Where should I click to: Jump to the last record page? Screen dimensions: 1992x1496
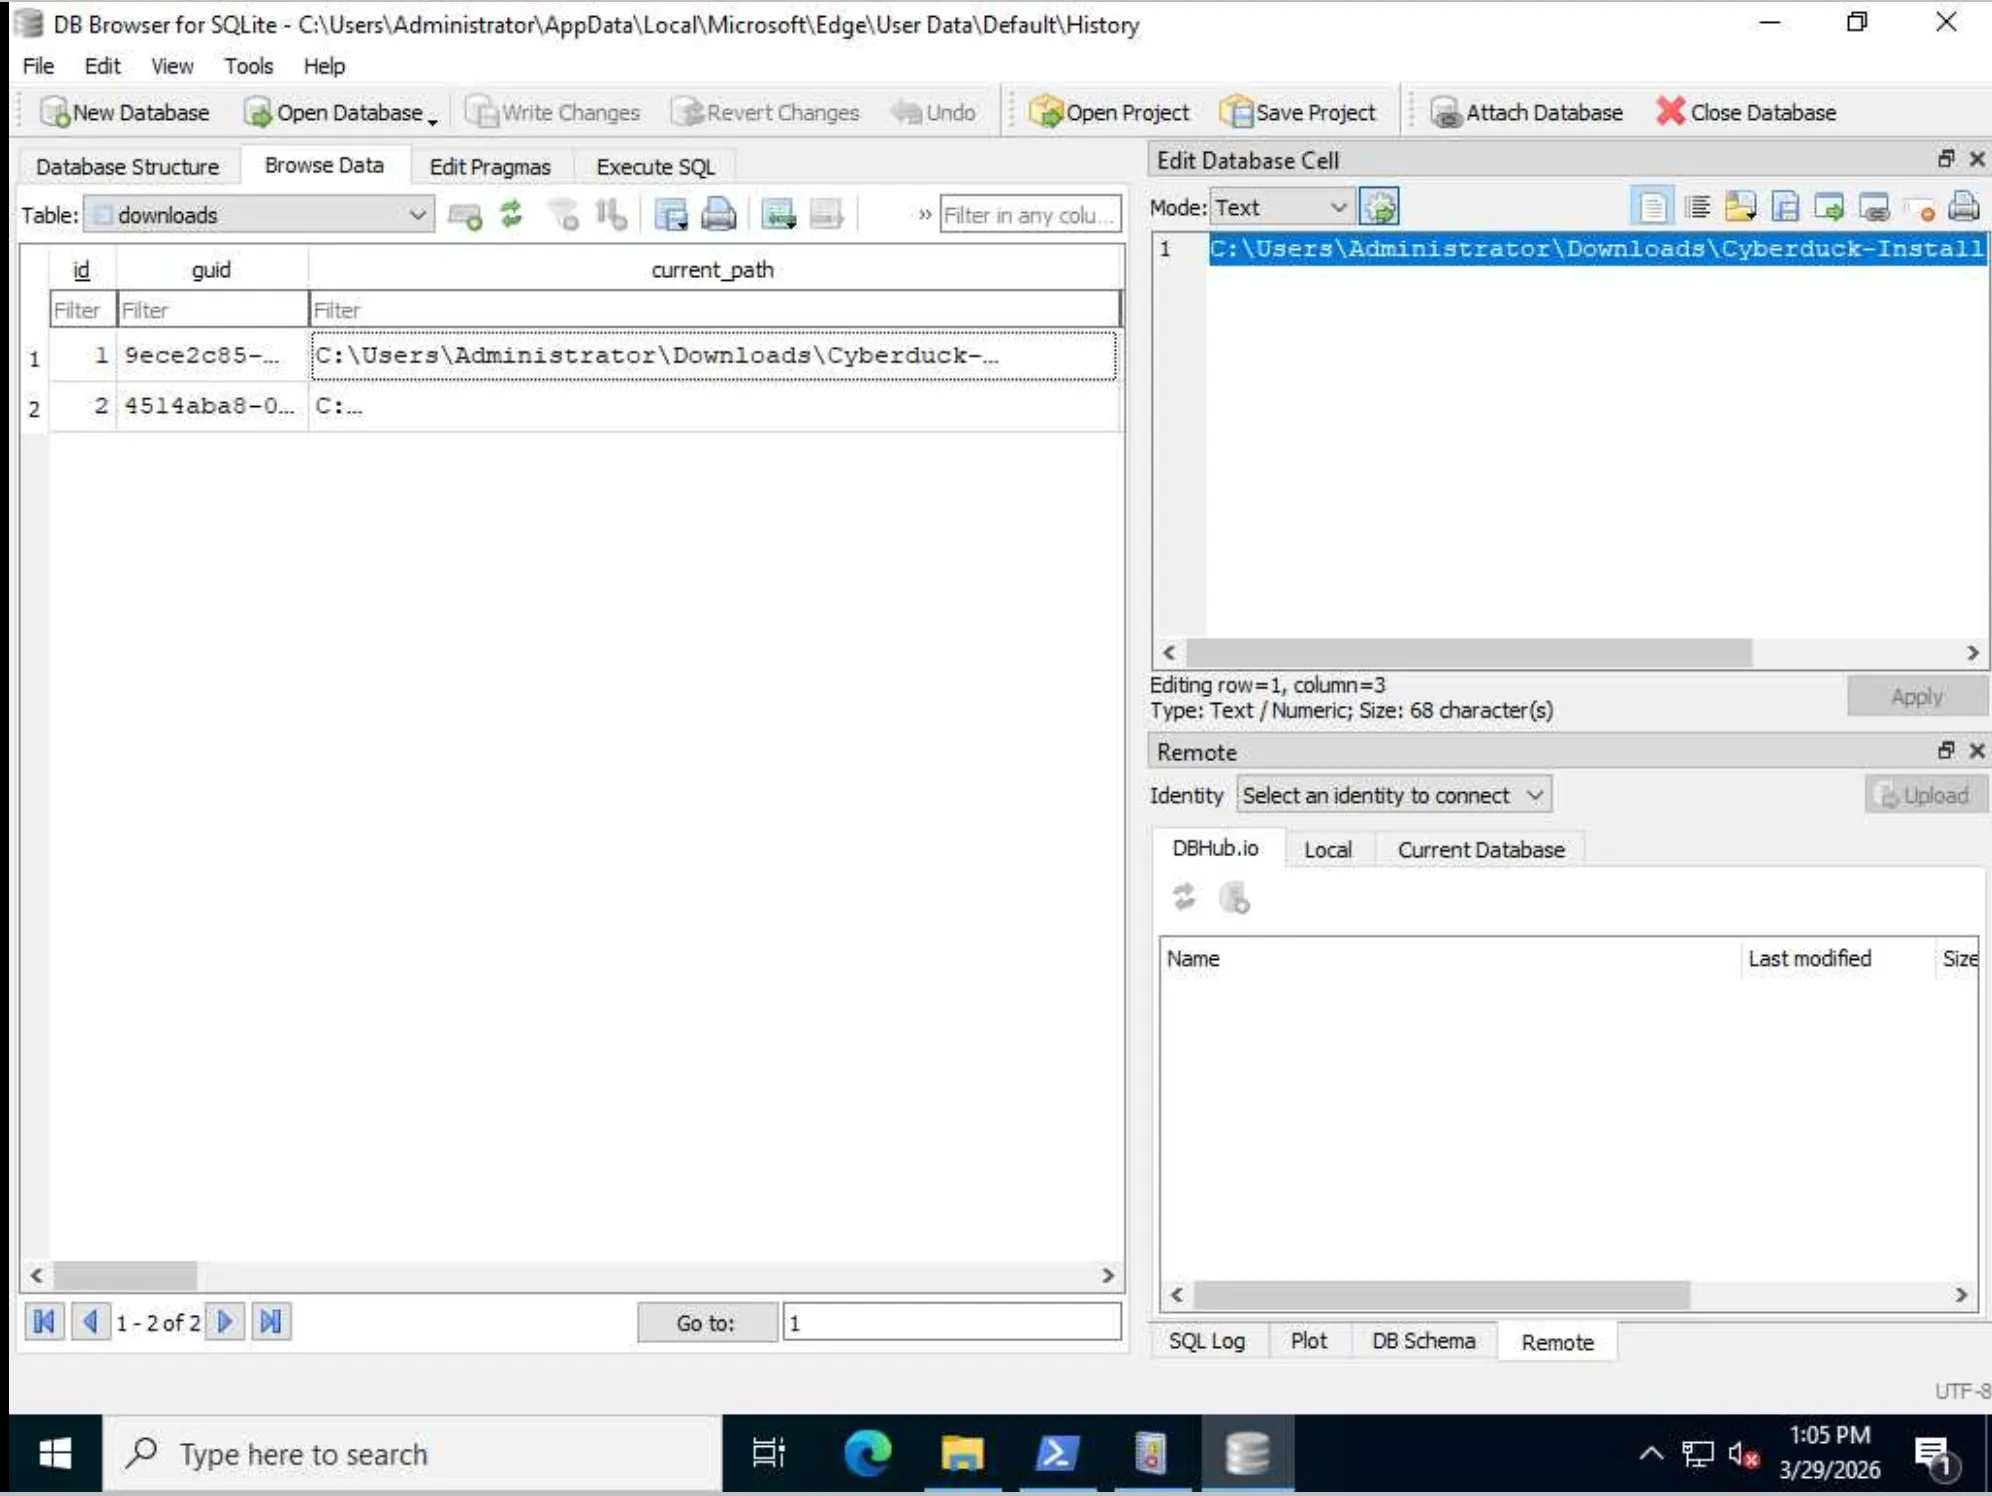(x=271, y=1322)
